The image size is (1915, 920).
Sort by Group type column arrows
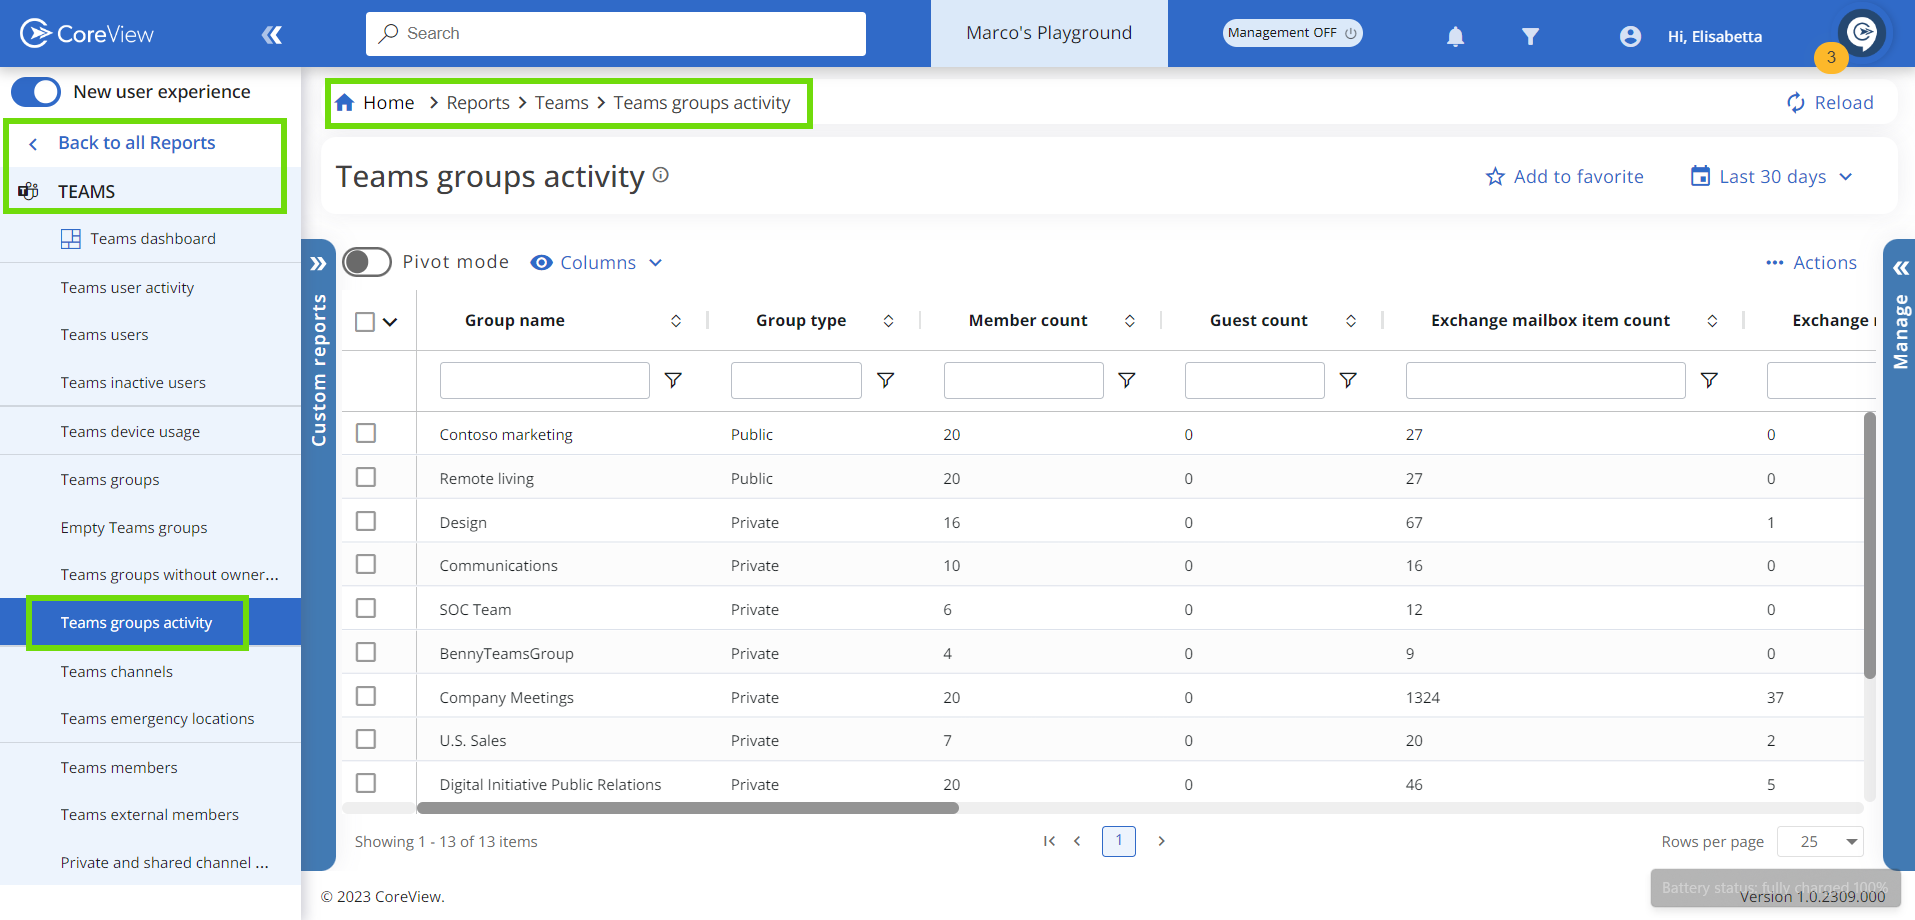coord(888,321)
